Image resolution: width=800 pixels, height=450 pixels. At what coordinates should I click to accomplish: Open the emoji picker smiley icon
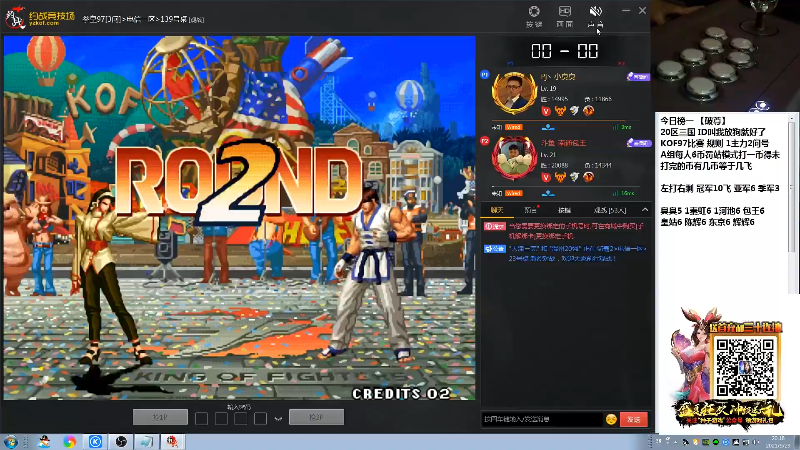pos(611,419)
